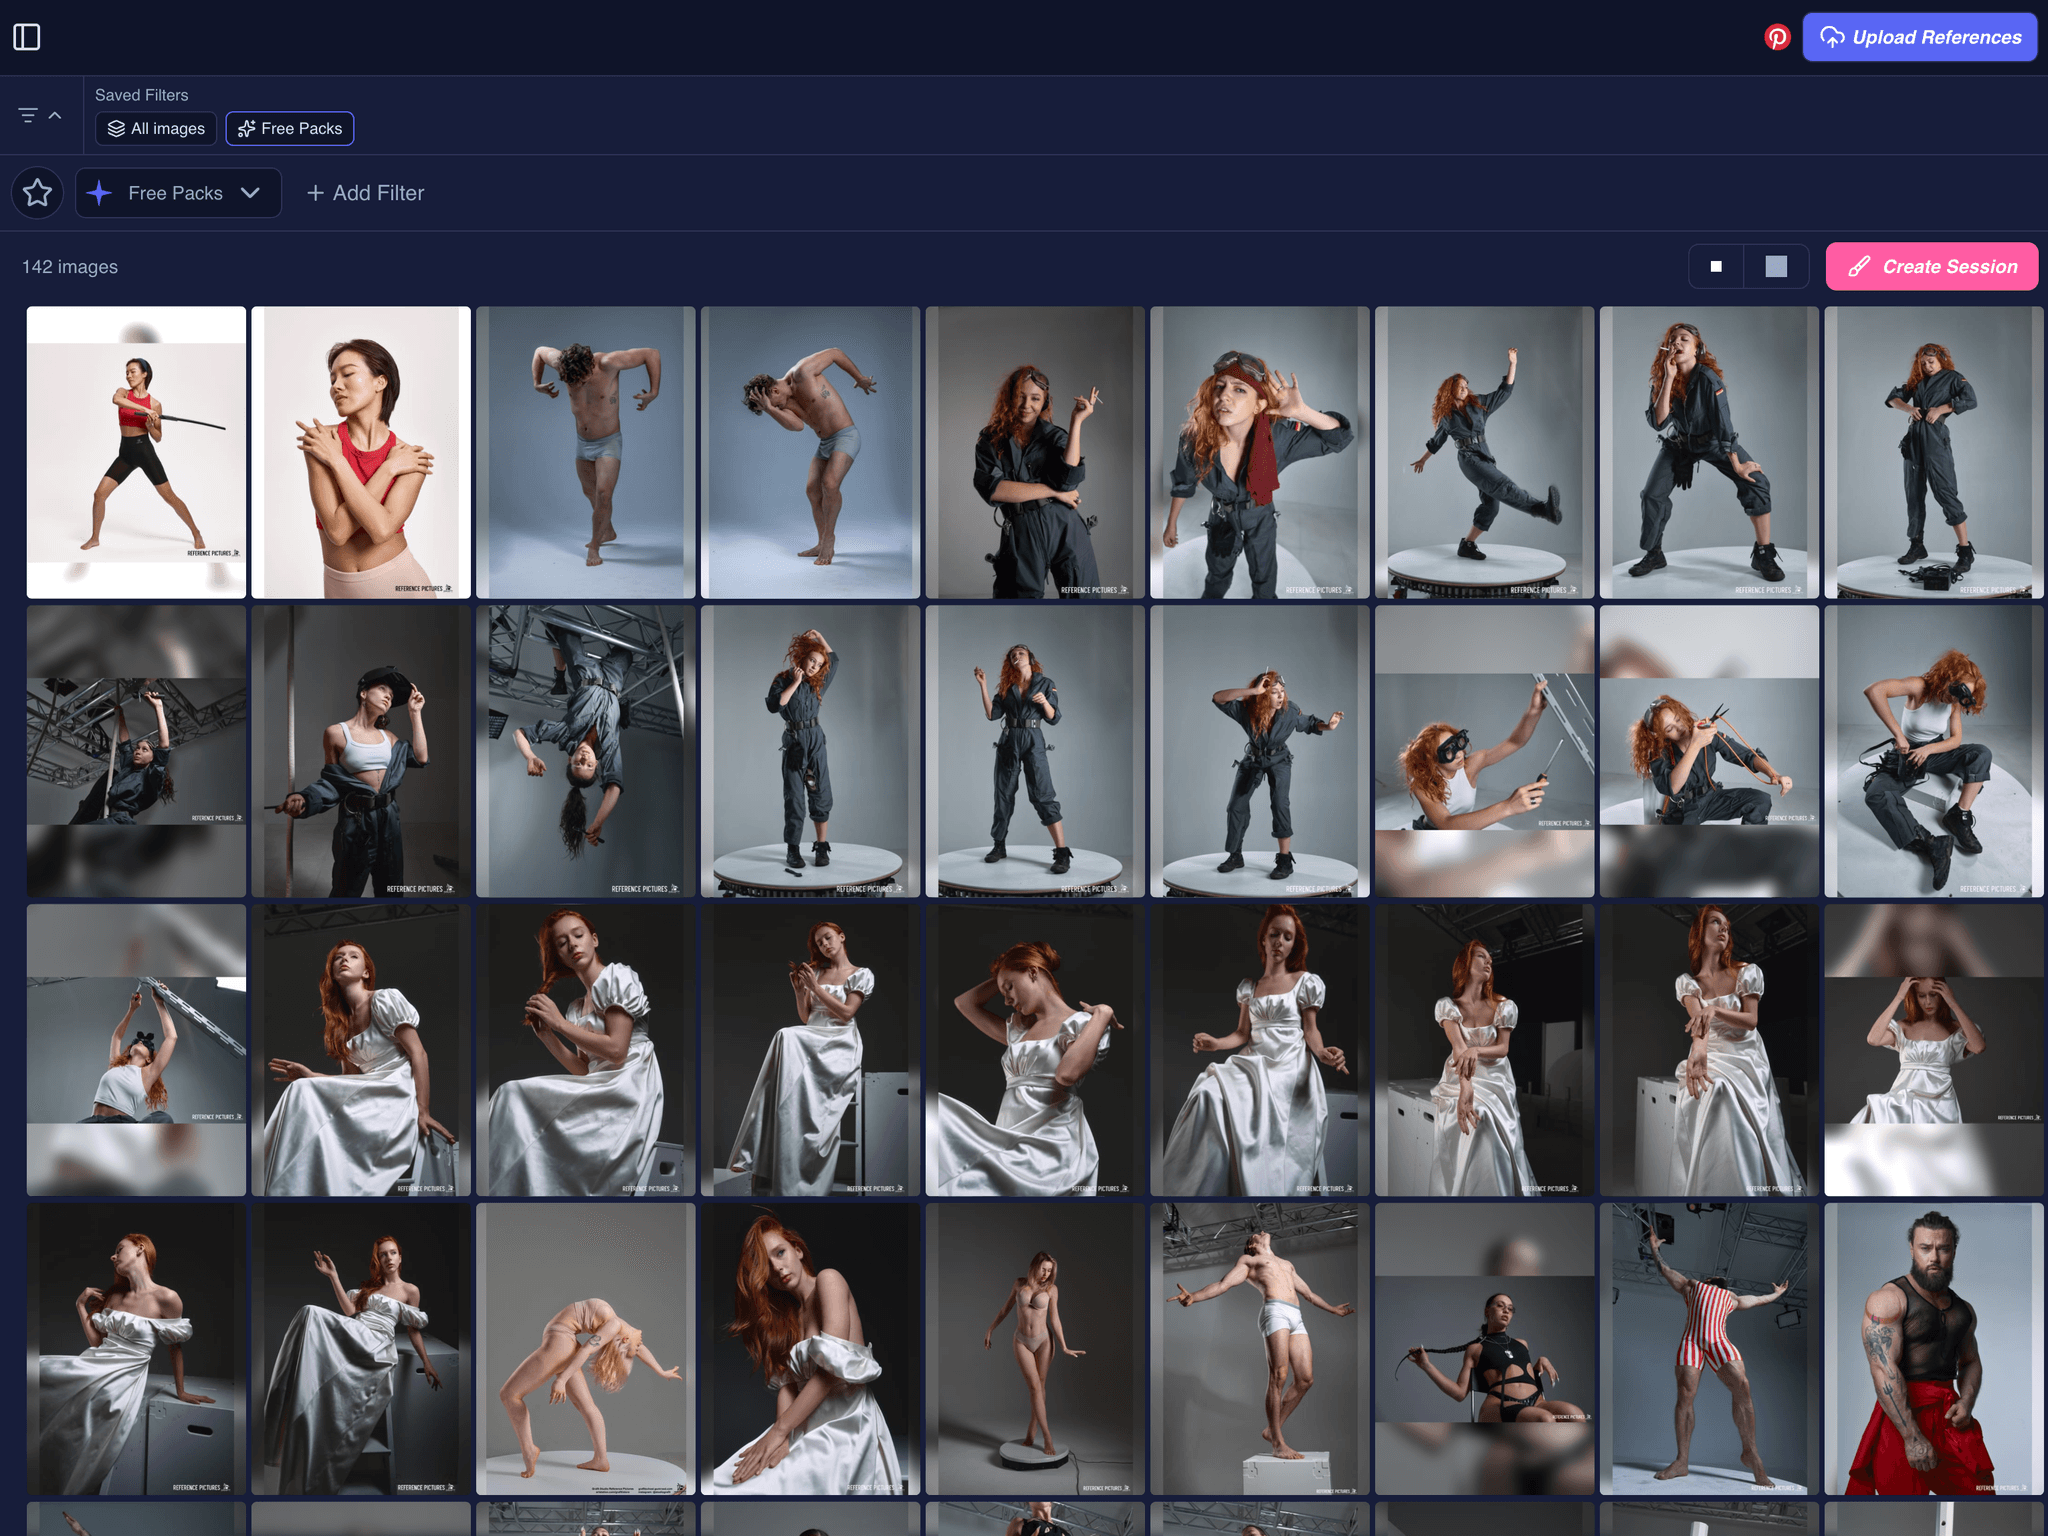
Task: Collapse the saved filters chevron
Action: click(x=55, y=115)
